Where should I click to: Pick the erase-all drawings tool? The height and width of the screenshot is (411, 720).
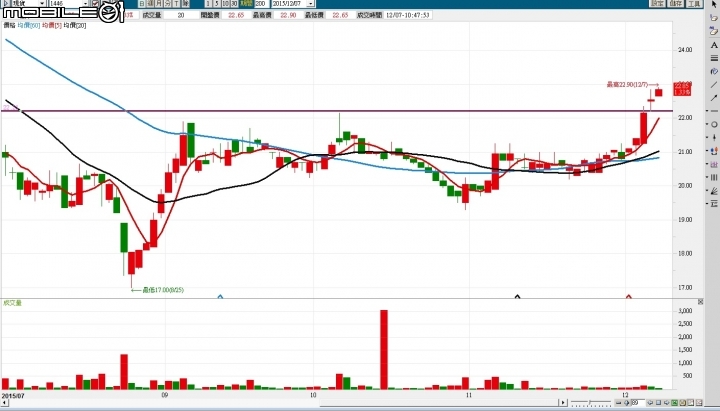click(714, 31)
